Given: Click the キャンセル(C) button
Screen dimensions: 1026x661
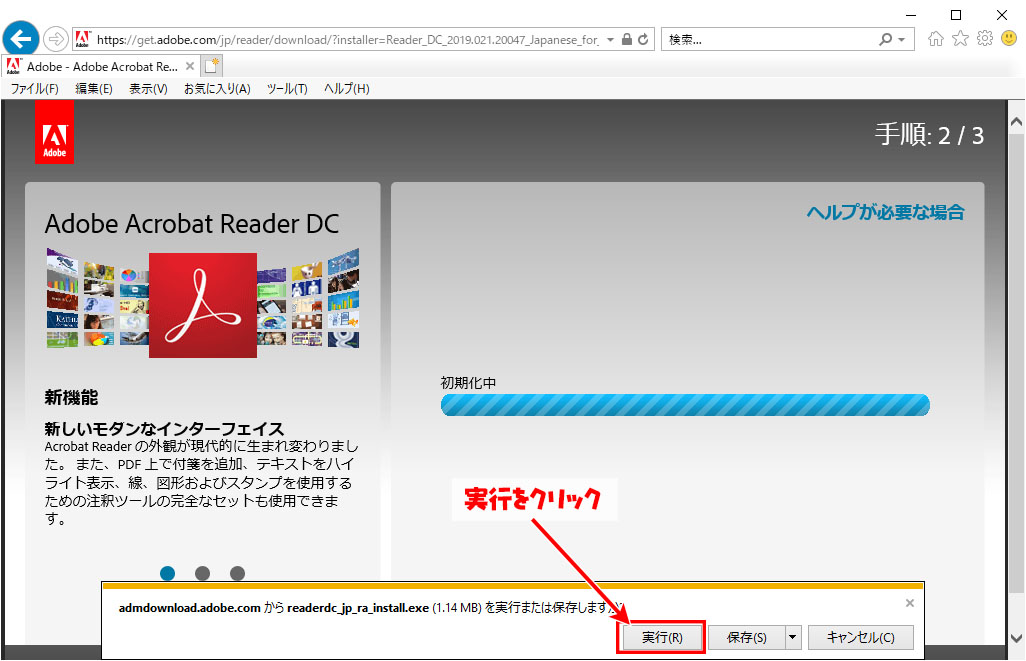Looking at the screenshot, I should coord(860,637).
